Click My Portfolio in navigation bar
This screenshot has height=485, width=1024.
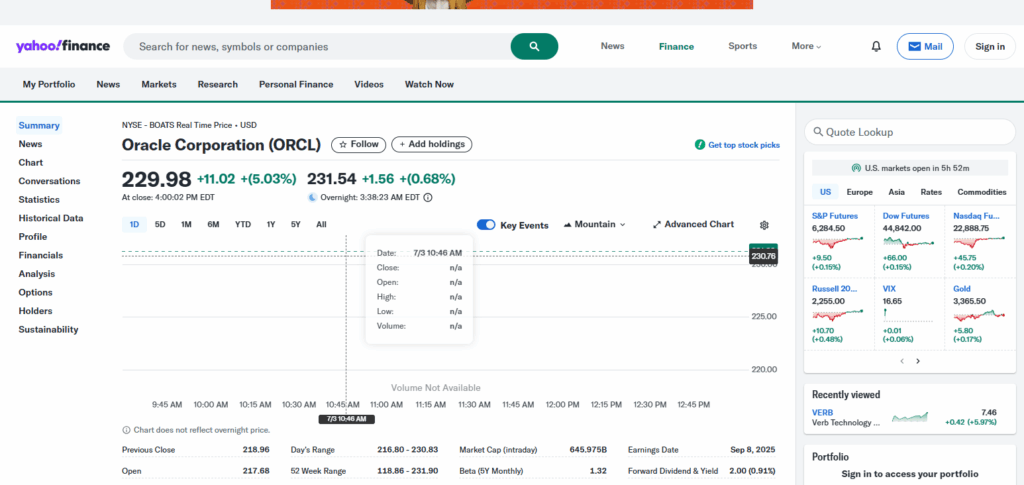pos(49,84)
